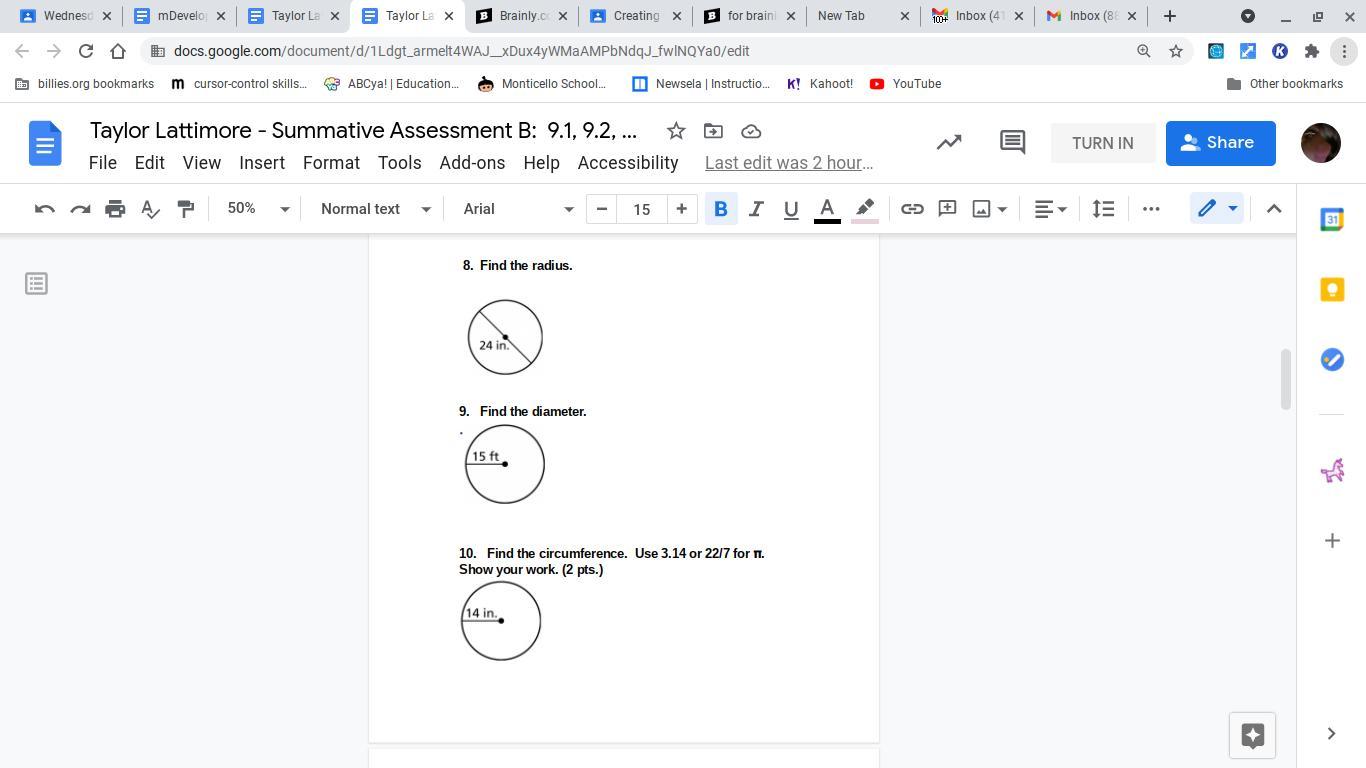The width and height of the screenshot is (1366, 768).
Task: Expand the image insert dropdown arrow
Action: coord(1002,209)
